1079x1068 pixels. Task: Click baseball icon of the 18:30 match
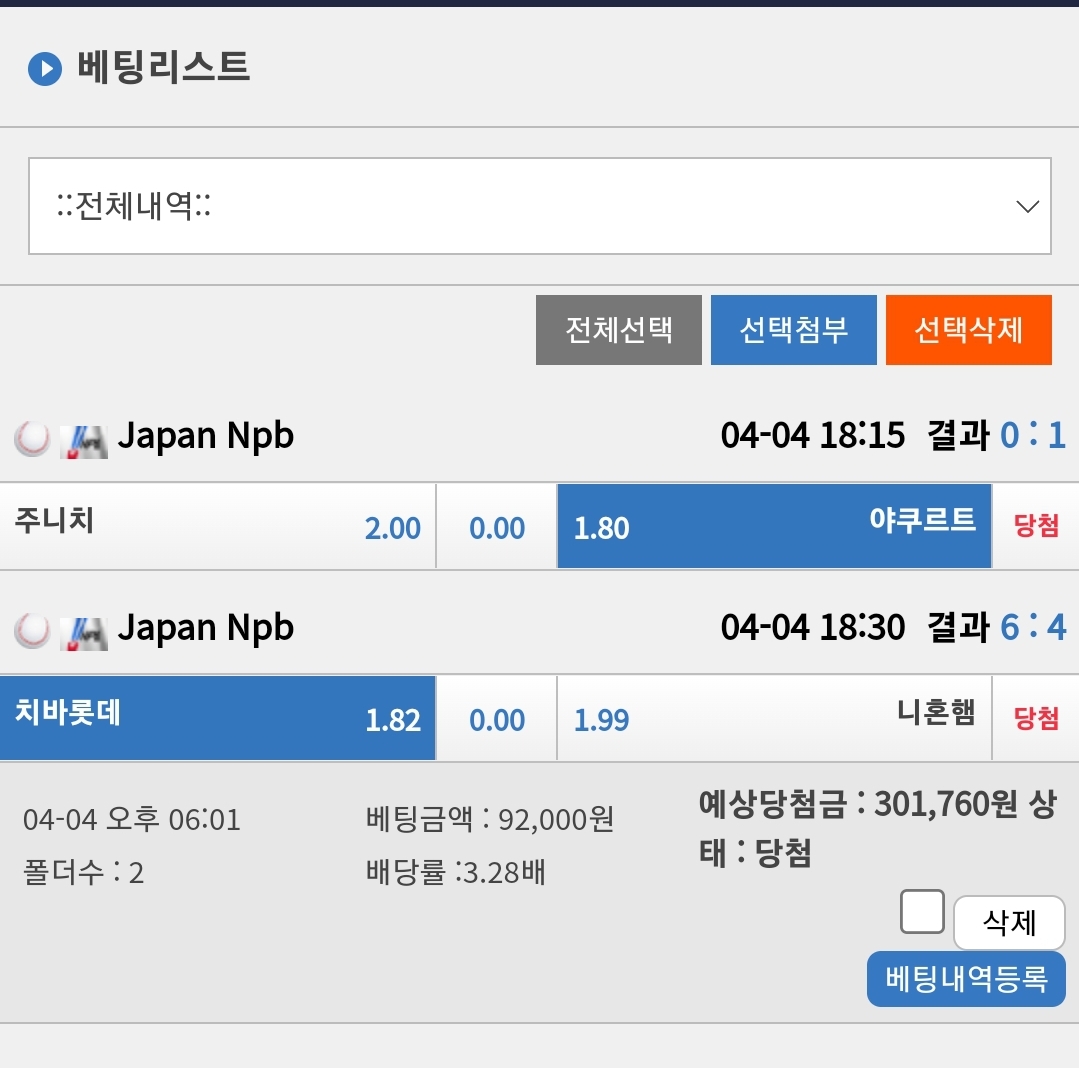point(32,630)
